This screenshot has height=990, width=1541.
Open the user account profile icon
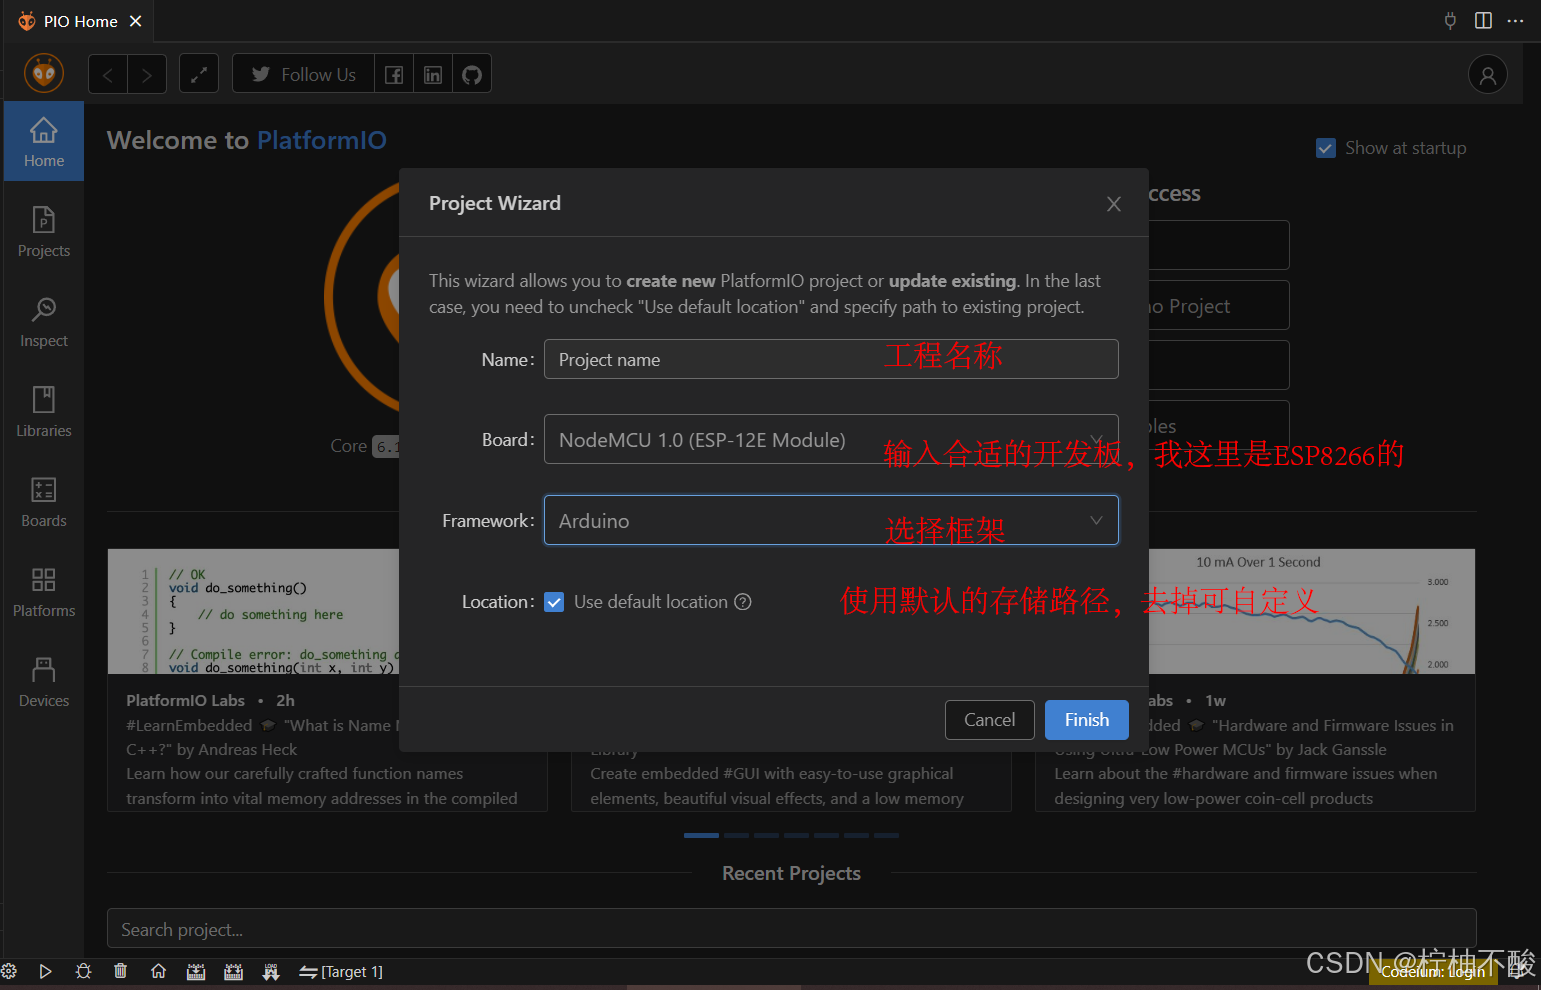point(1488,75)
